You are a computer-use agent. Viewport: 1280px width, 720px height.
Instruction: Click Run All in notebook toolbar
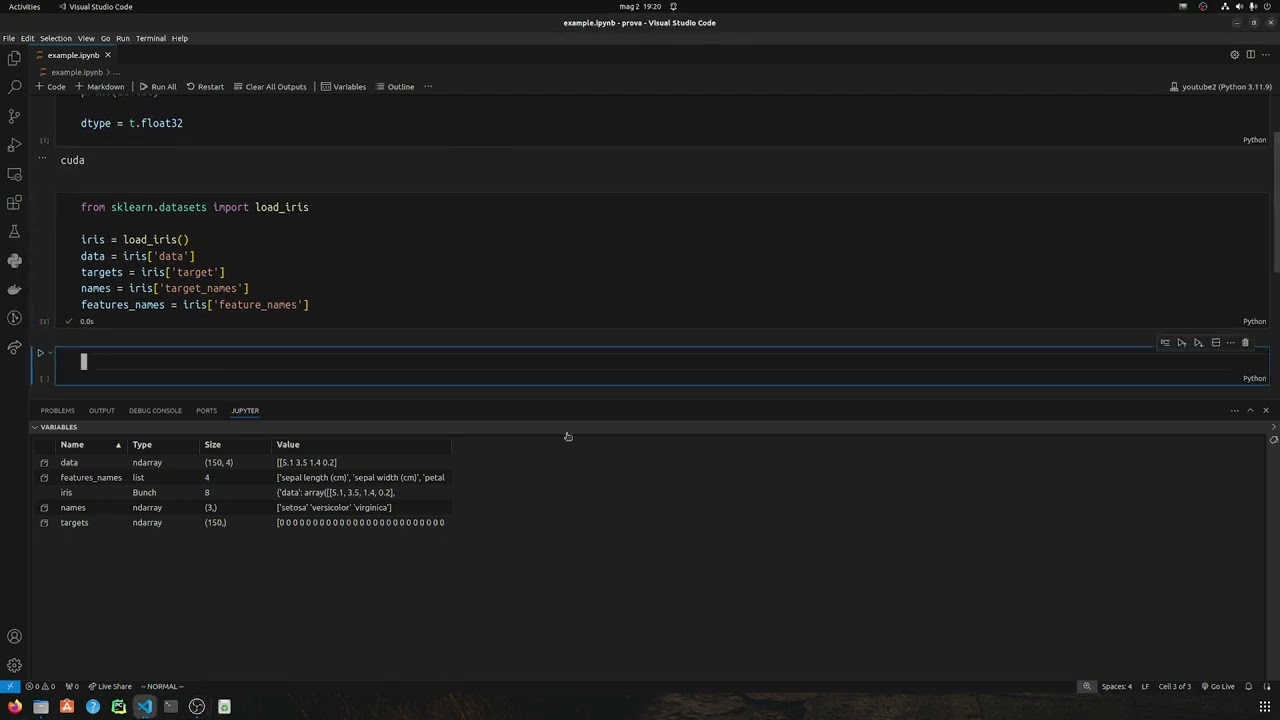(158, 87)
